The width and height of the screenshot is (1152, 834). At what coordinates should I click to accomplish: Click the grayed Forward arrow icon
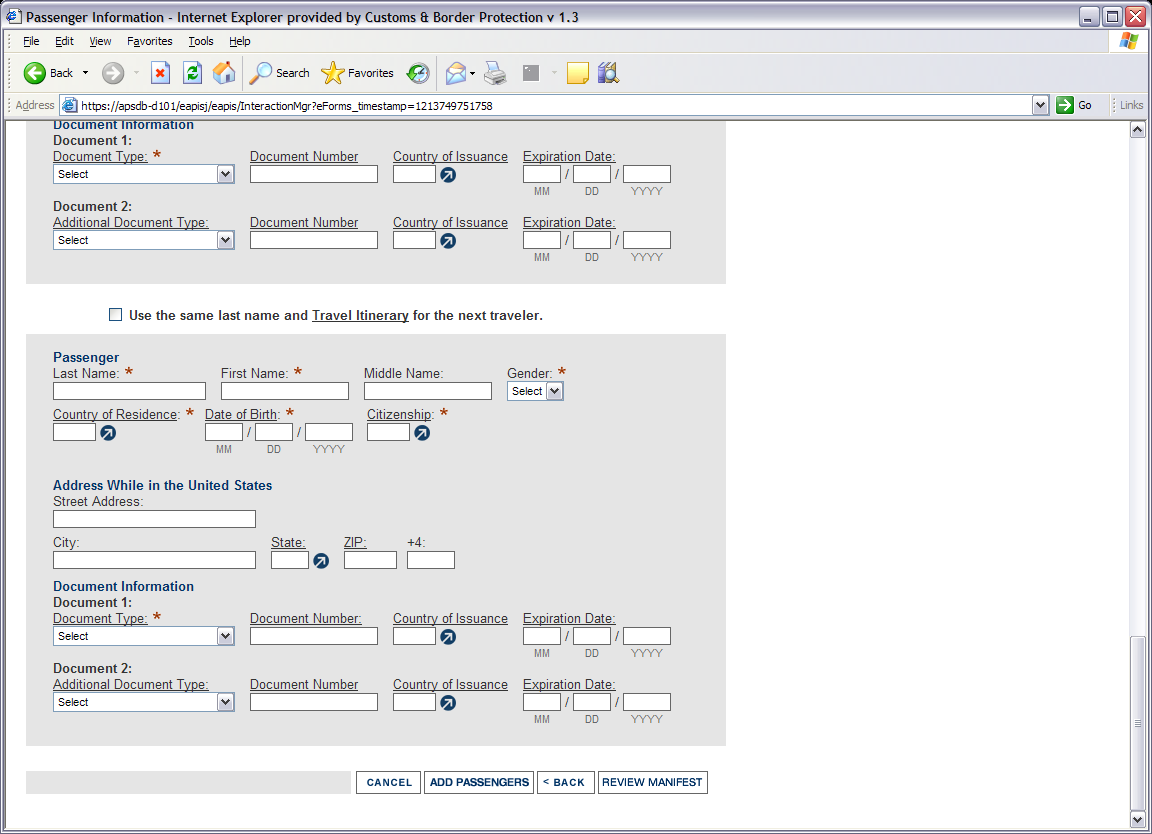pyautogui.click(x=113, y=73)
